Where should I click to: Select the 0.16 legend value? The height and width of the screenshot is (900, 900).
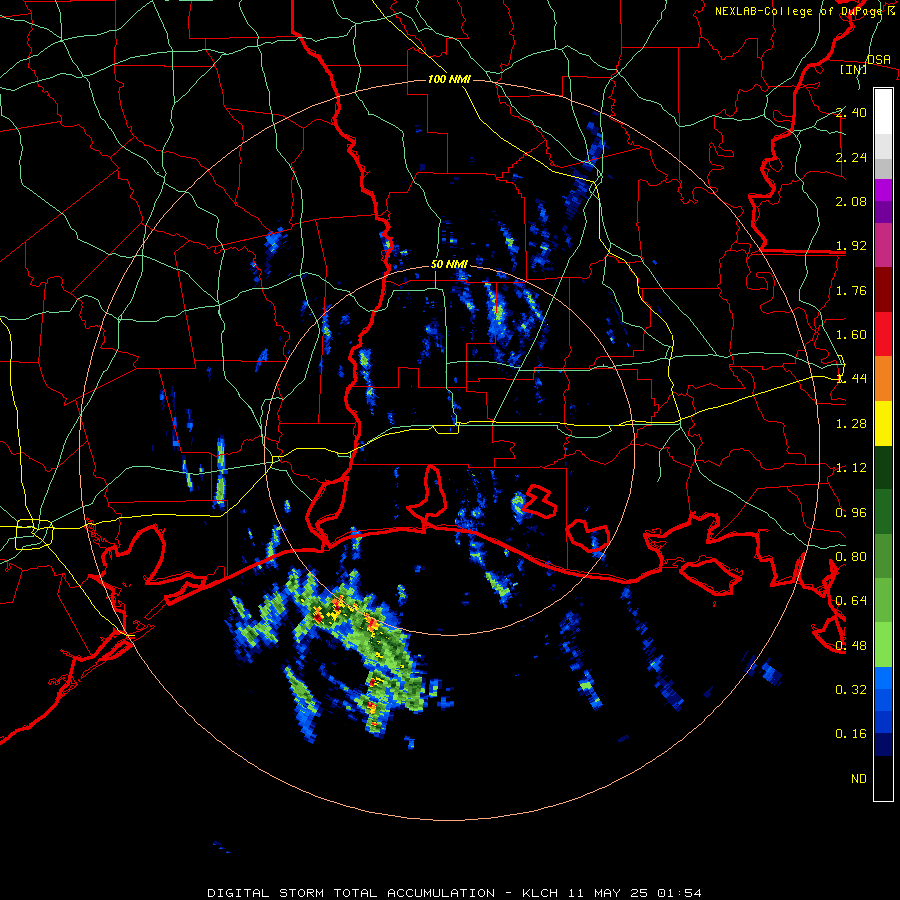pos(851,734)
